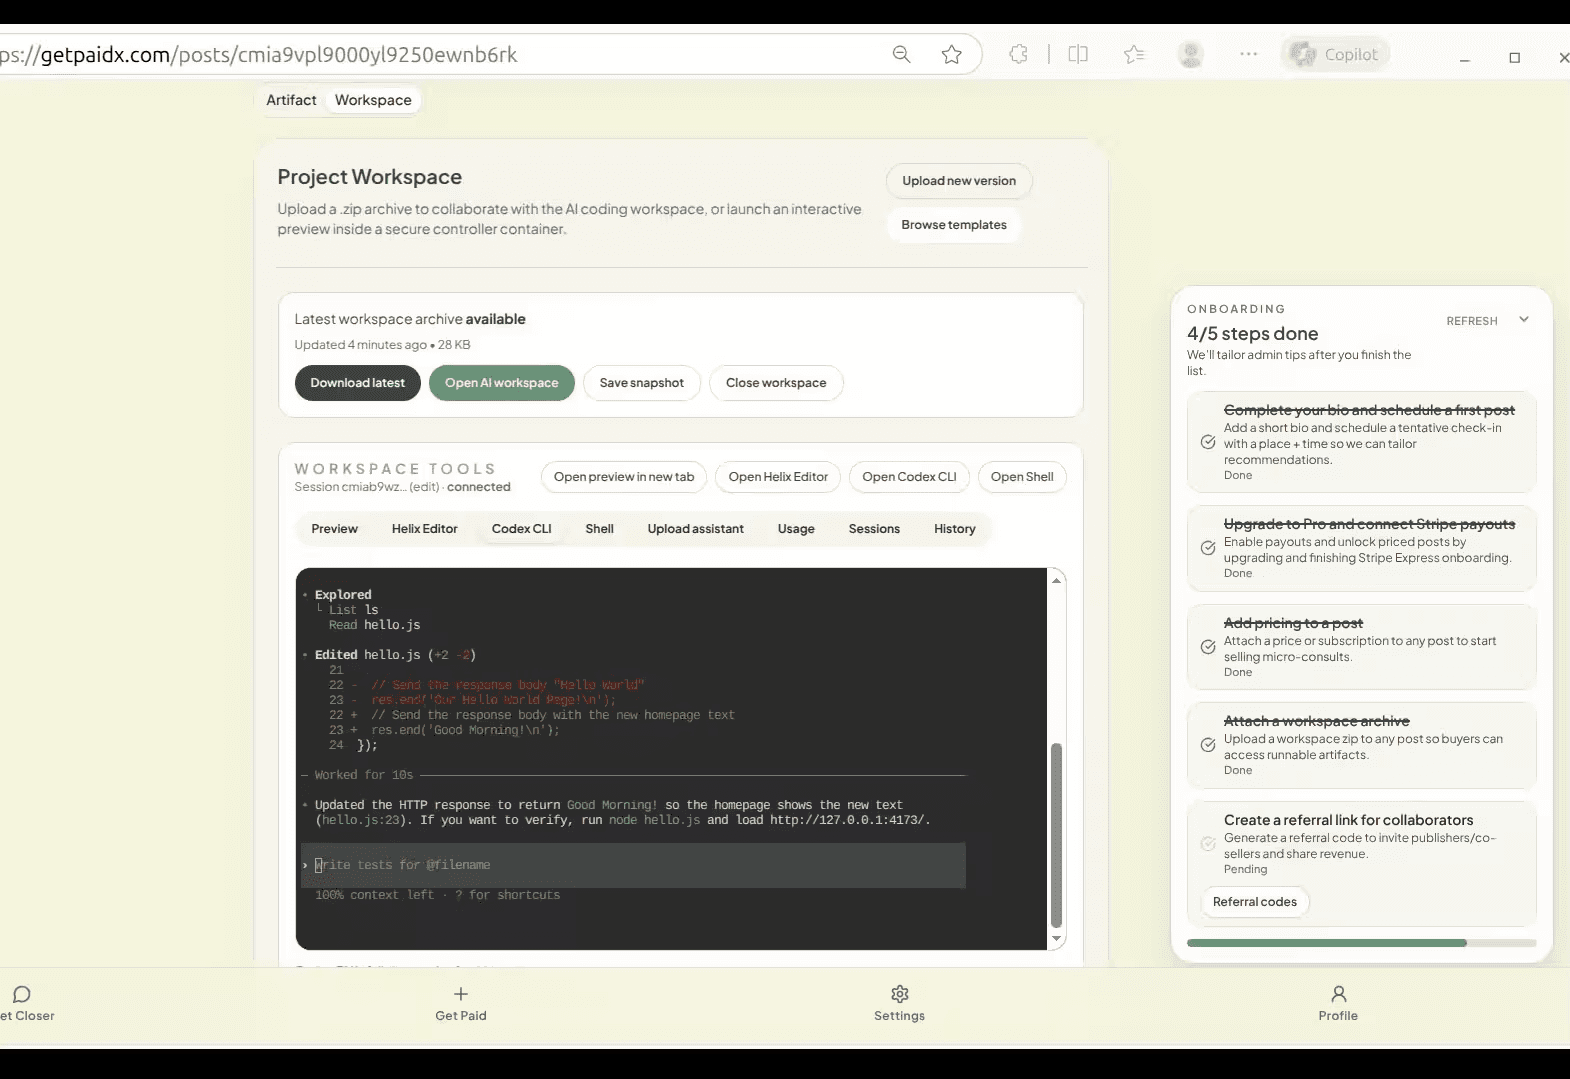Screen dimensions: 1570x1079
Task: Click the '4/5 steps done' heading
Action: click(1252, 334)
